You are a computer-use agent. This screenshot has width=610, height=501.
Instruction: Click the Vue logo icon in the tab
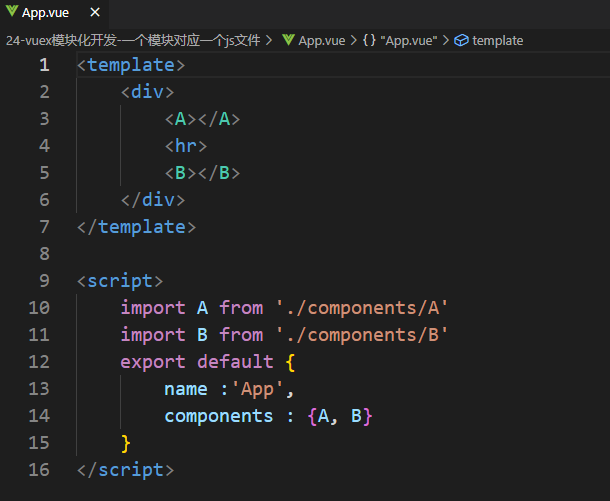pos(12,12)
